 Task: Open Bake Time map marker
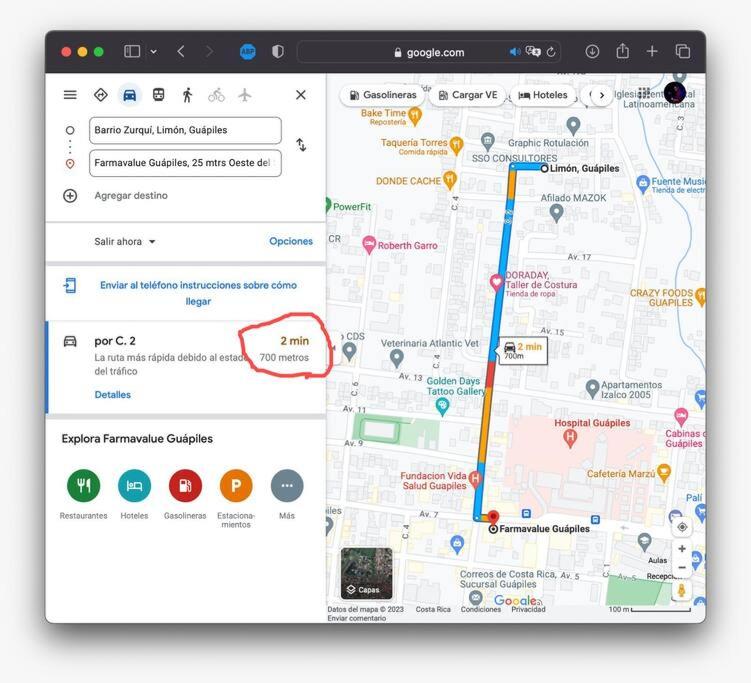pyautogui.click(x=415, y=116)
